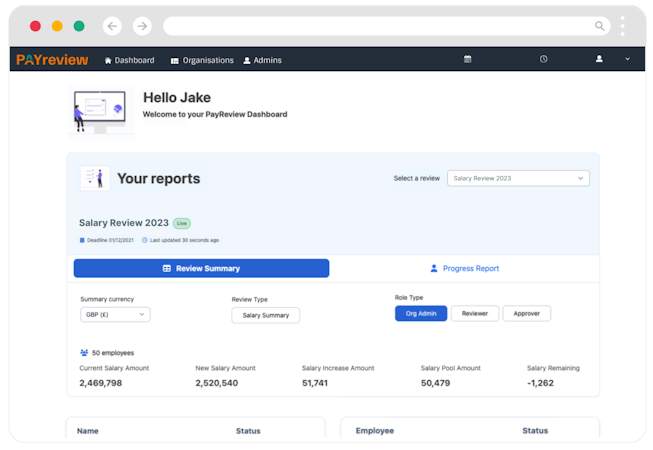This screenshot has height=450, width=653.
Task: Click the dashboard welcome illustration
Action: (101, 111)
